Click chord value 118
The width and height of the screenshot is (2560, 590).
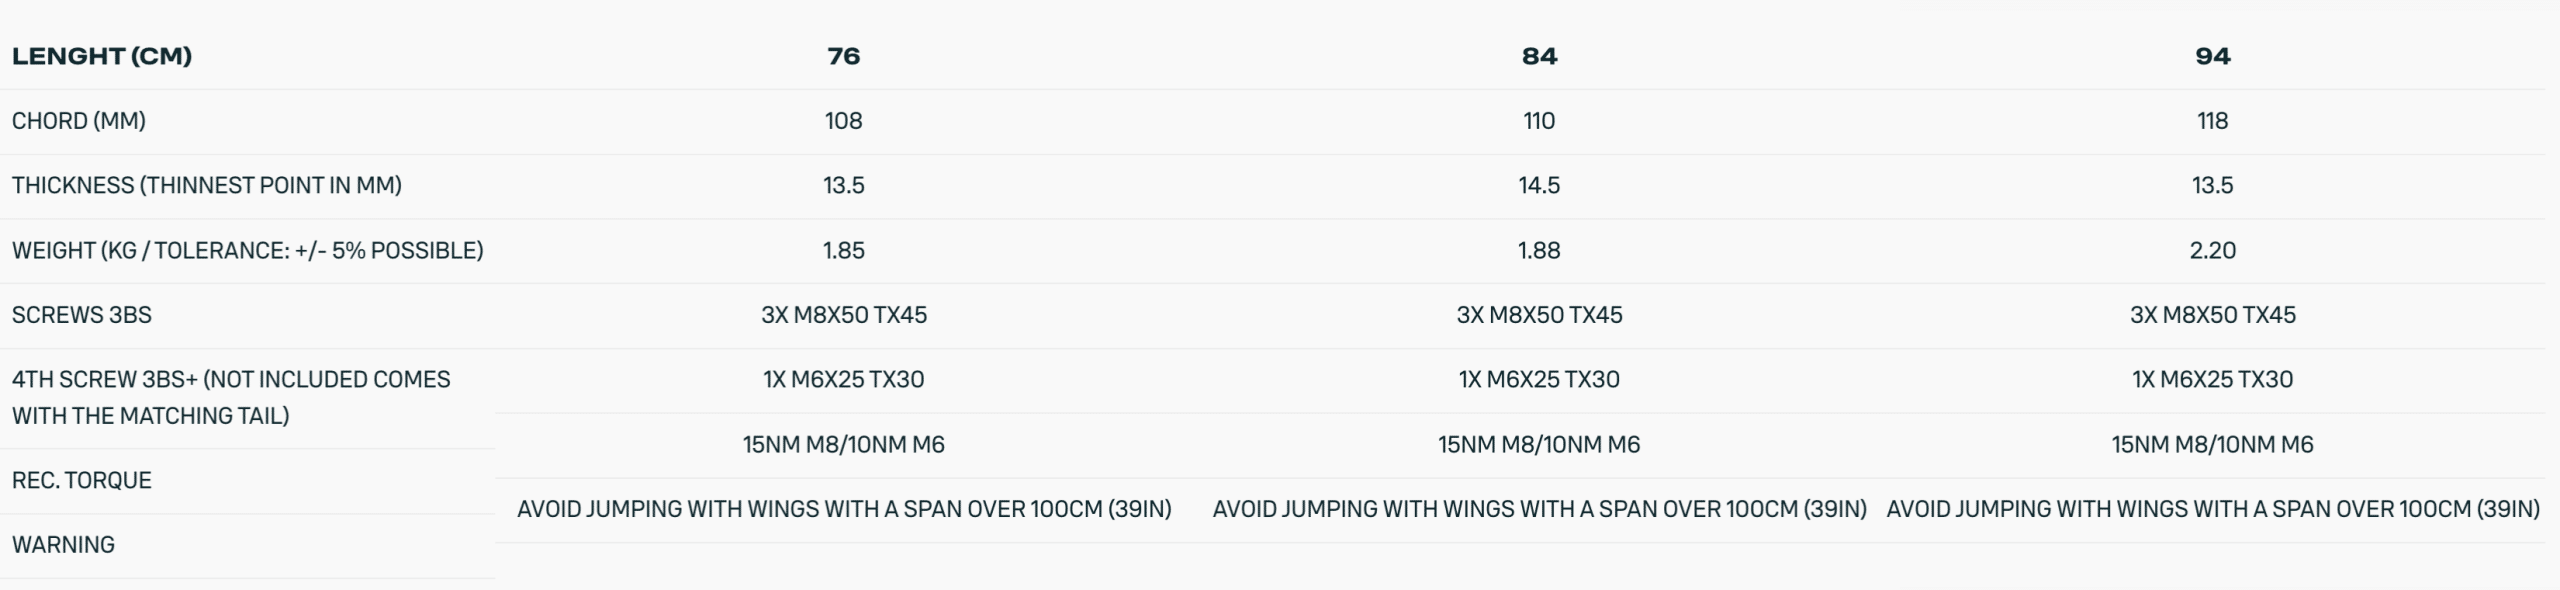coord(2212,121)
